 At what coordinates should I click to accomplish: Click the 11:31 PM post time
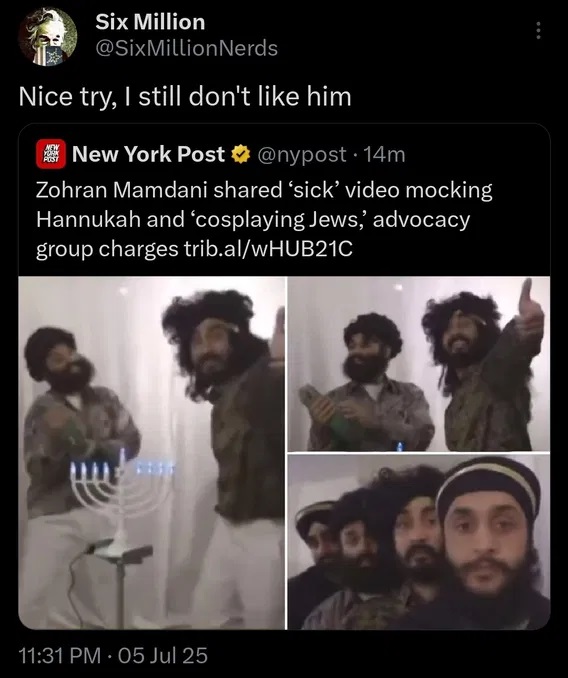[x=60, y=655]
